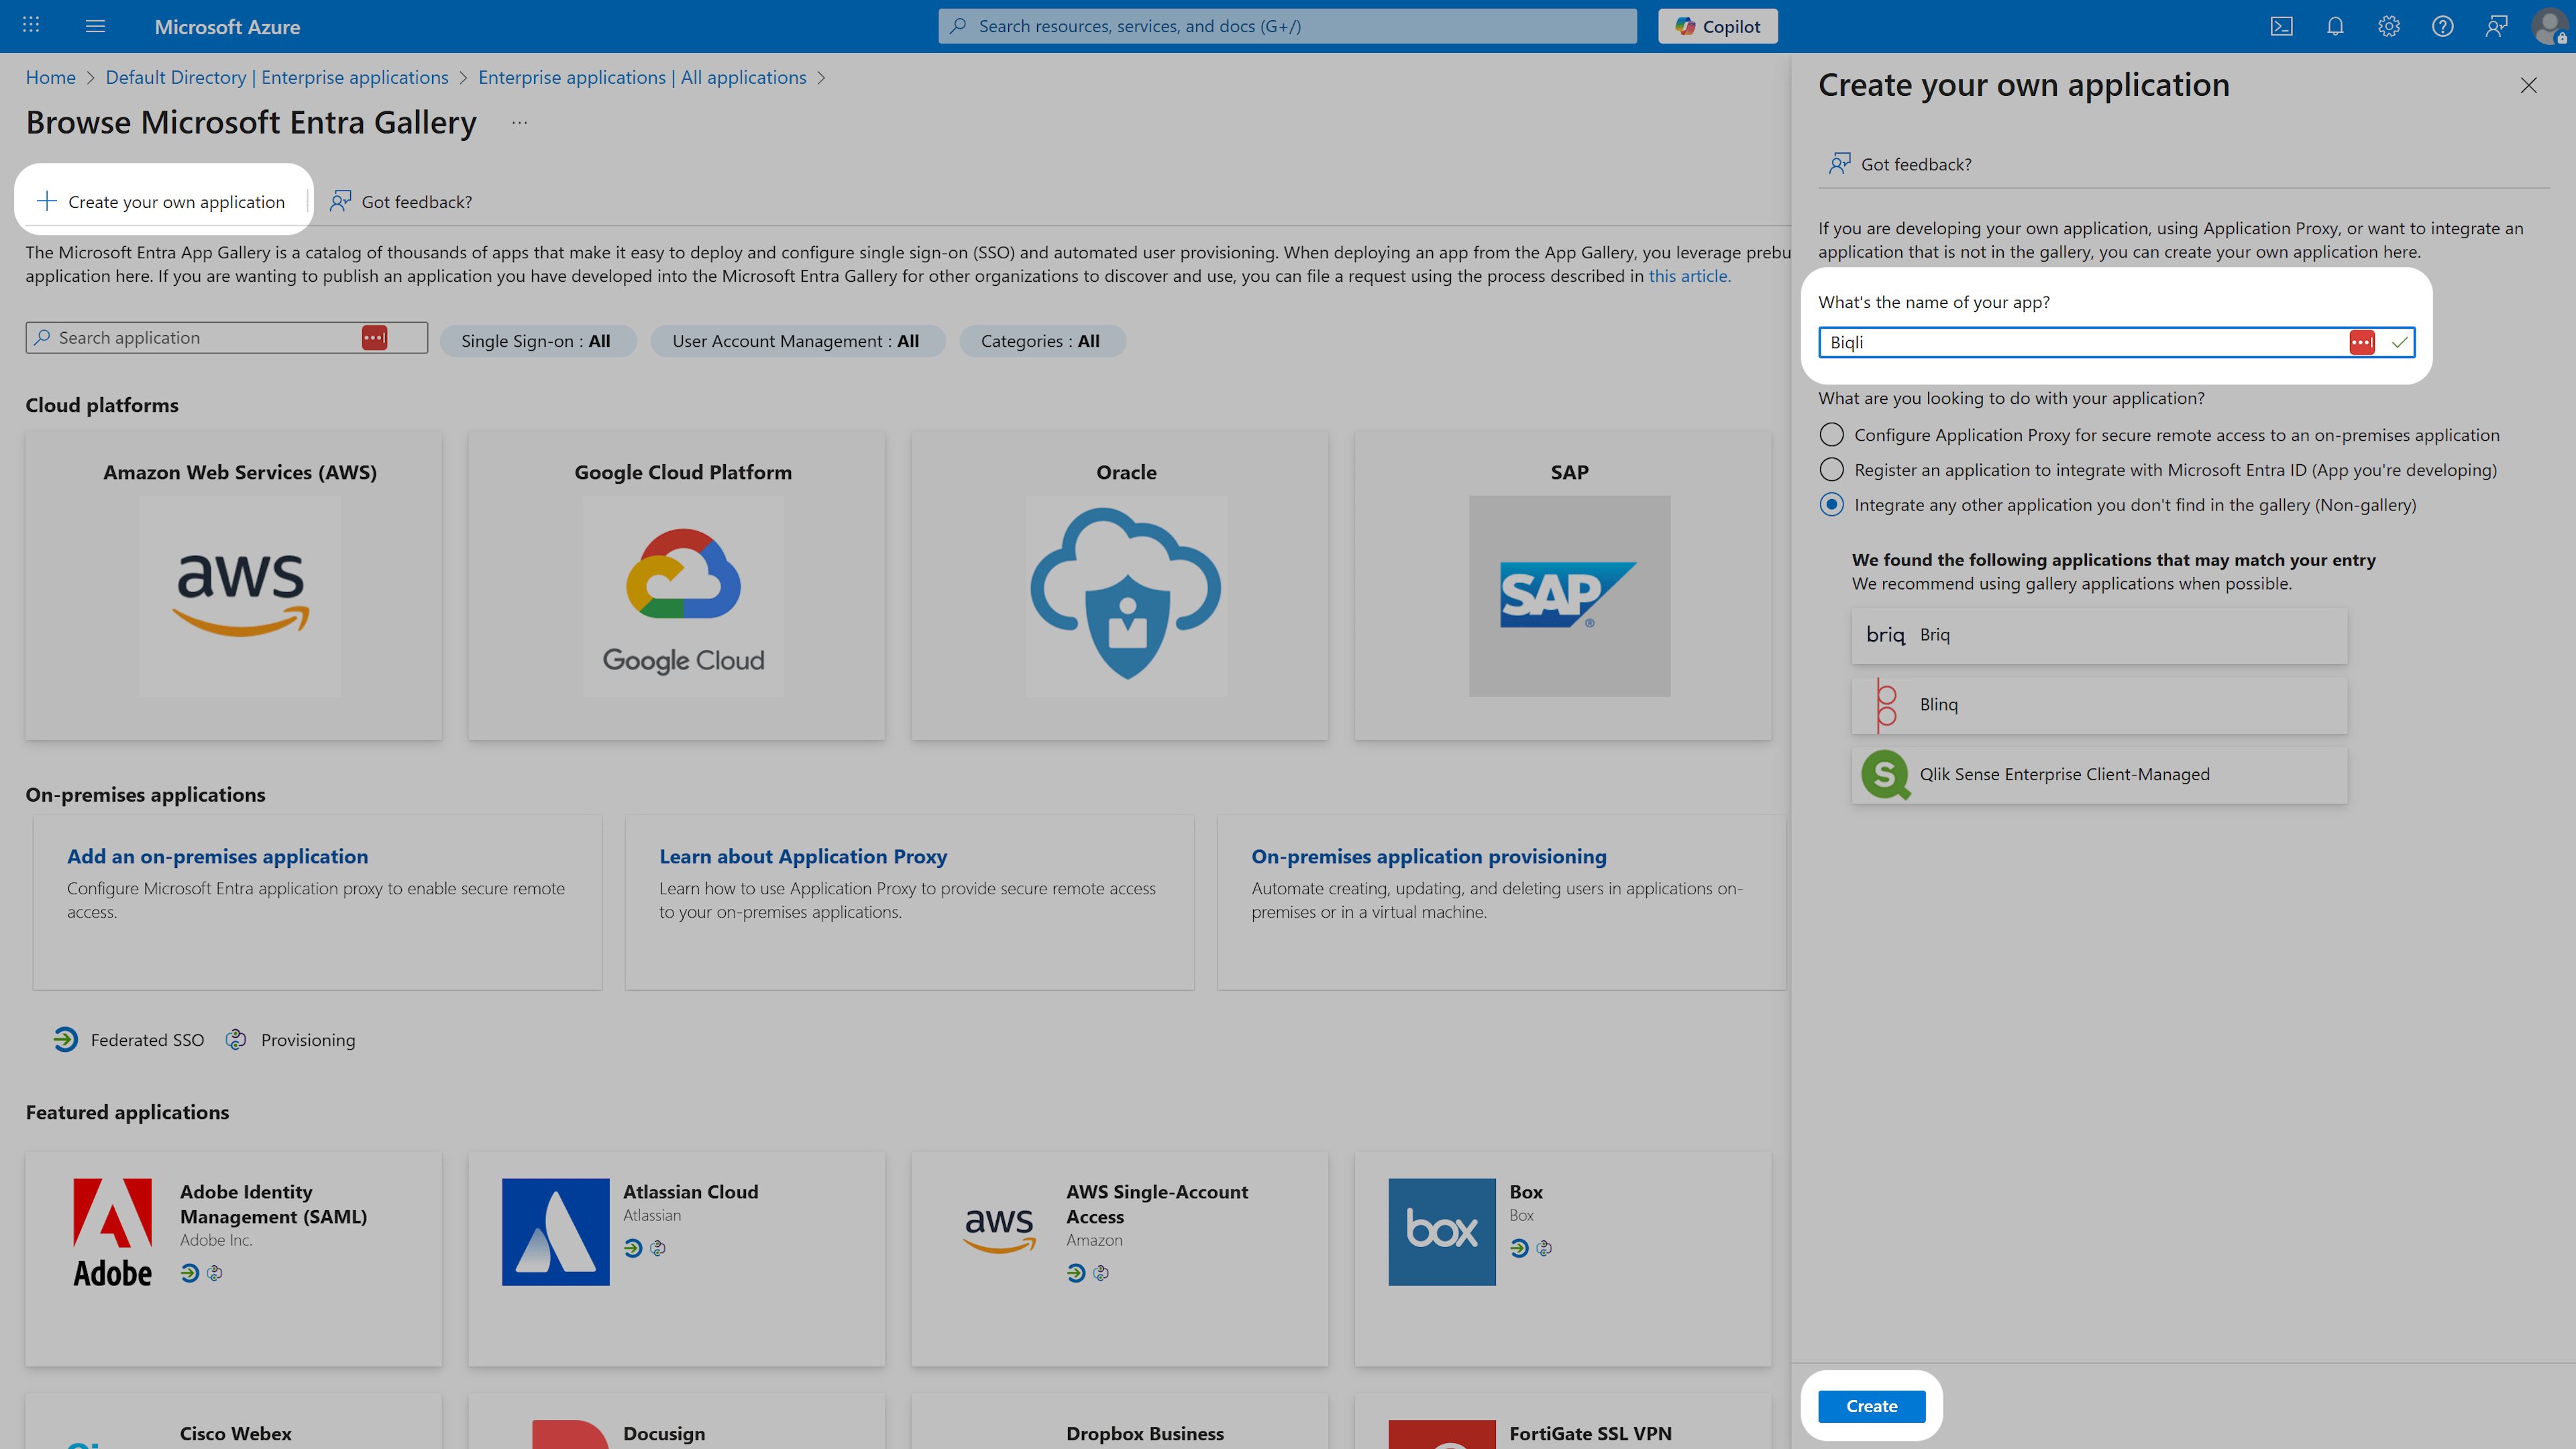The image size is (2576, 1449).
Task: Open the Amazon Web Services (AWS) tile
Action: (x=234, y=585)
